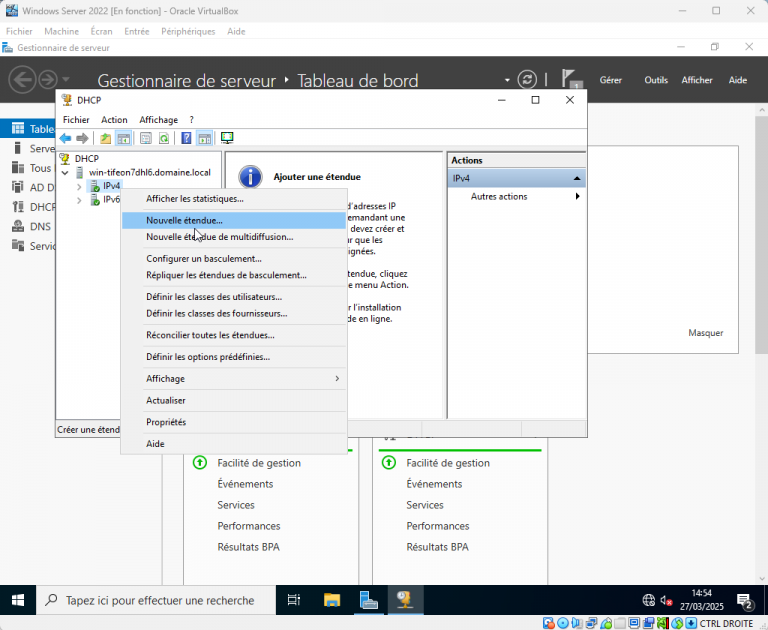Screen dimensions: 768x630
Task: Click the refresh icon in DHCP toolbar
Action: coord(164,138)
